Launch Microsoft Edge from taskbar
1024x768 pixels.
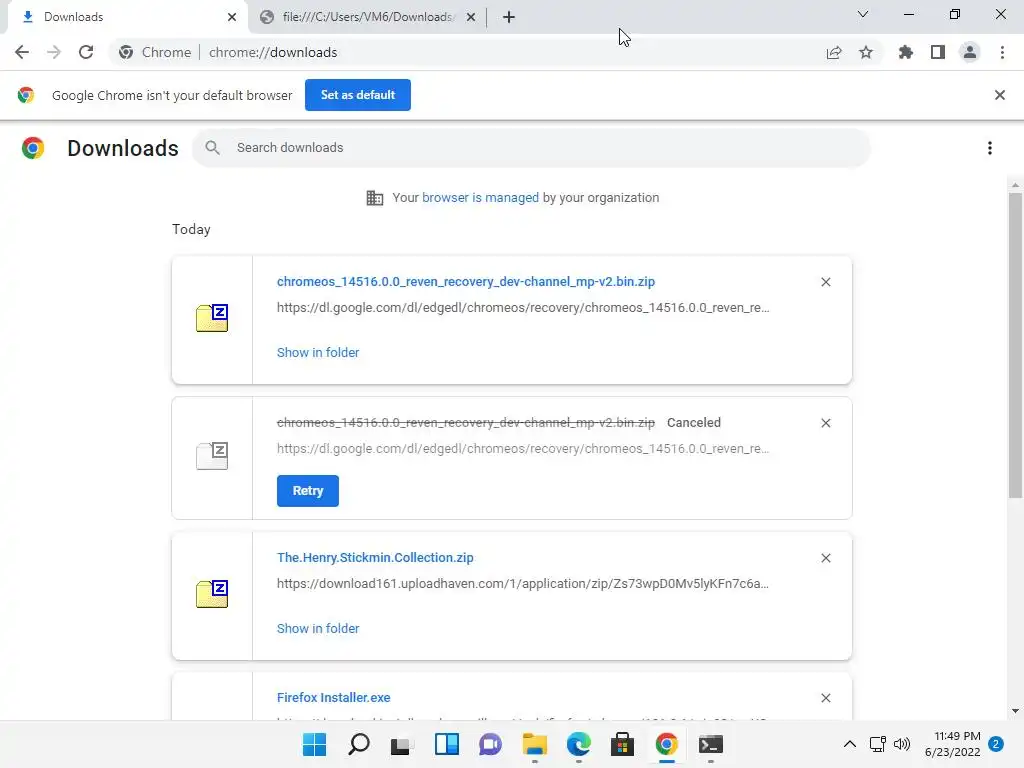pos(579,744)
